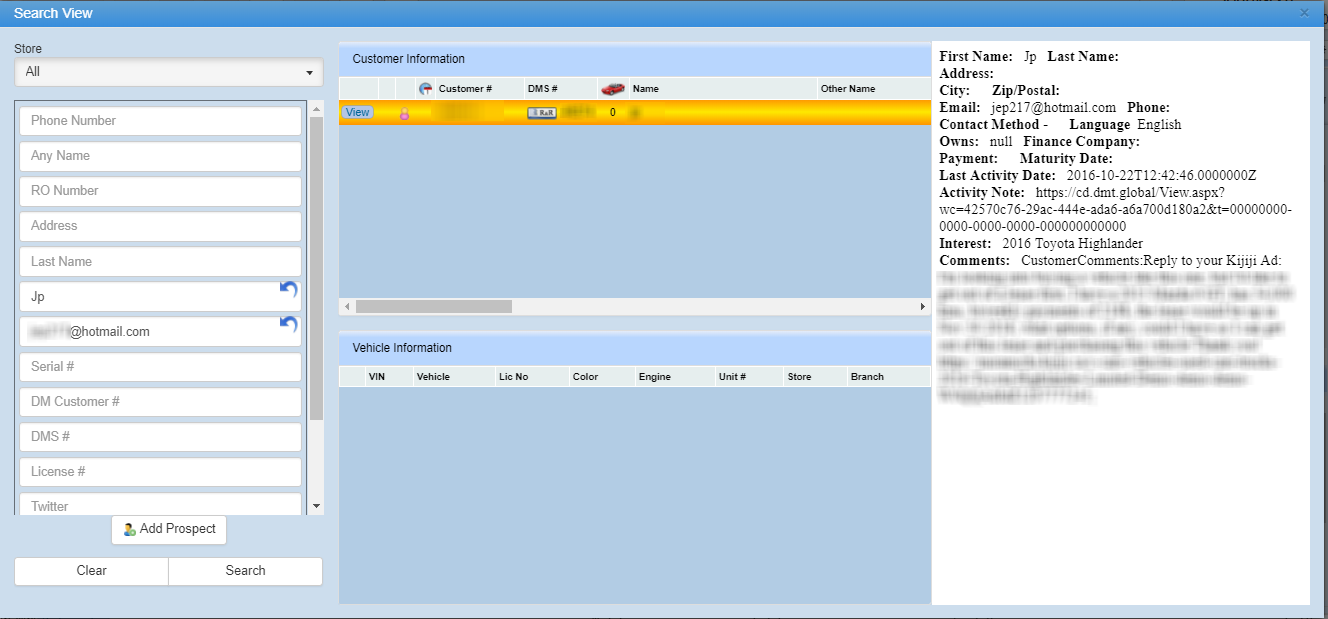Click the red car icon column header
The height and width of the screenshot is (619, 1328).
tap(613, 89)
